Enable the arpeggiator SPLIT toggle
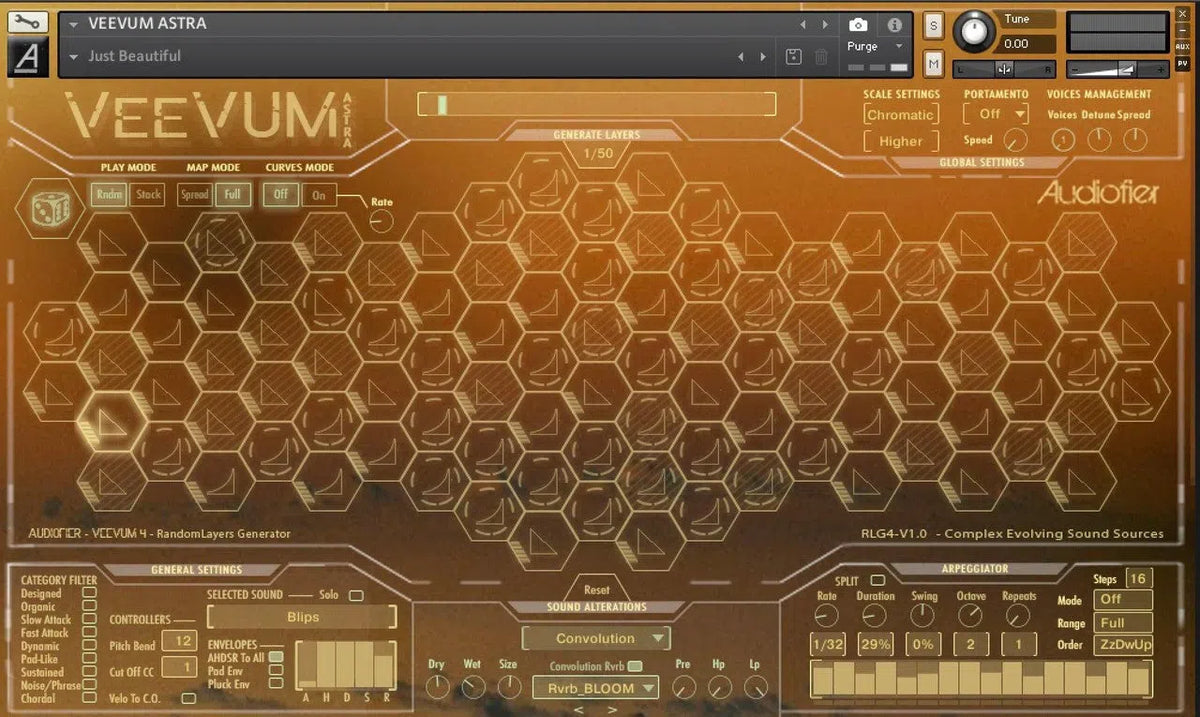This screenshot has width=1200, height=717. coord(879,579)
